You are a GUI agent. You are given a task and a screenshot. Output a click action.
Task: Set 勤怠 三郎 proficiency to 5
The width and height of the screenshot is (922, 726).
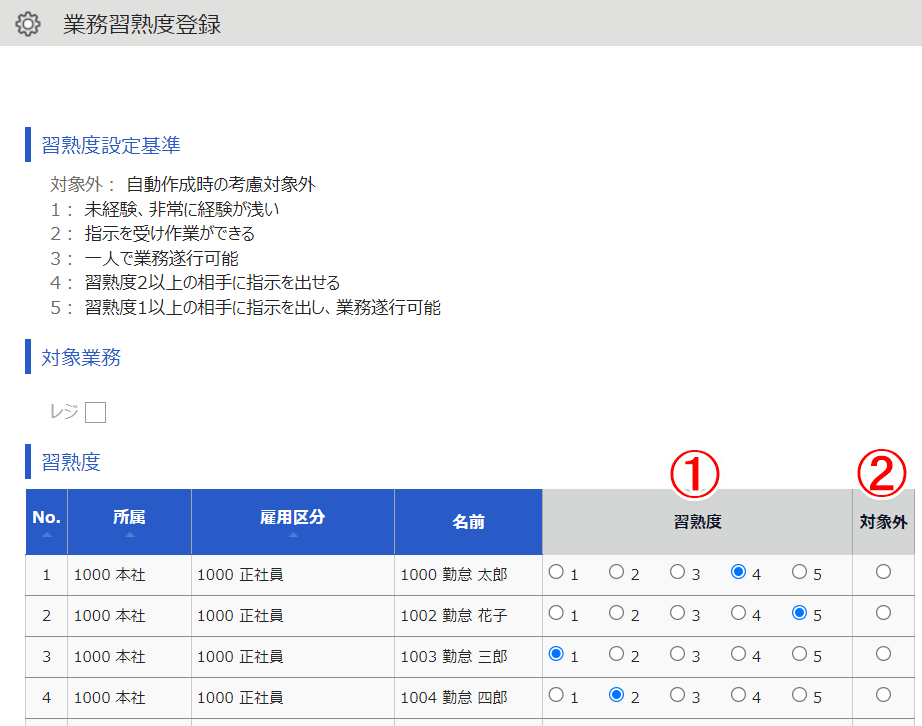799,654
